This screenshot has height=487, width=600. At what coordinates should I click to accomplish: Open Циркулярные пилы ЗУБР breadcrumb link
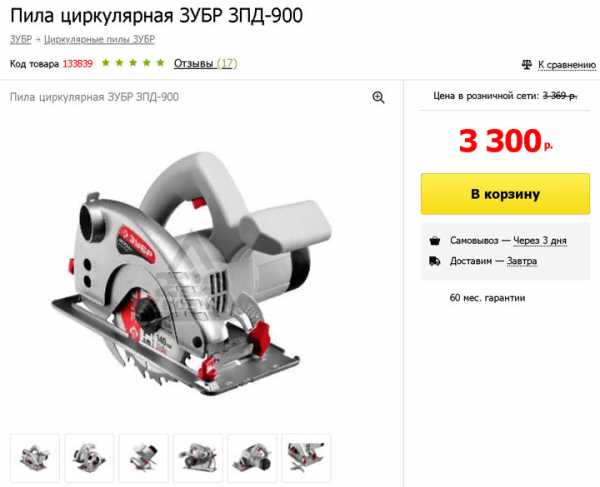click(x=99, y=39)
